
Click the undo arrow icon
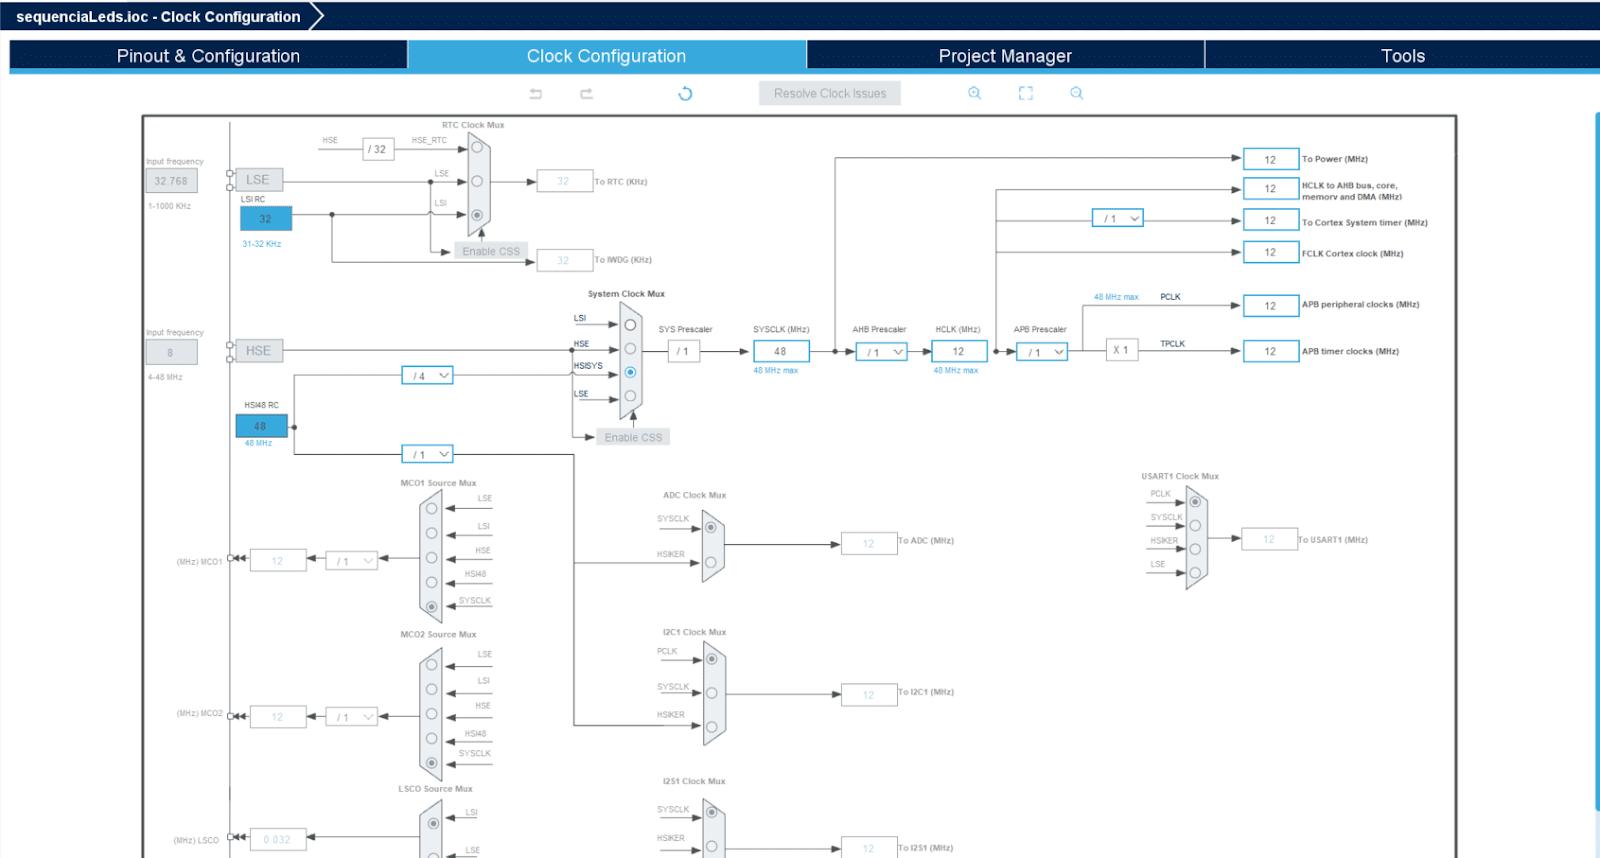pyautogui.click(x=536, y=94)
